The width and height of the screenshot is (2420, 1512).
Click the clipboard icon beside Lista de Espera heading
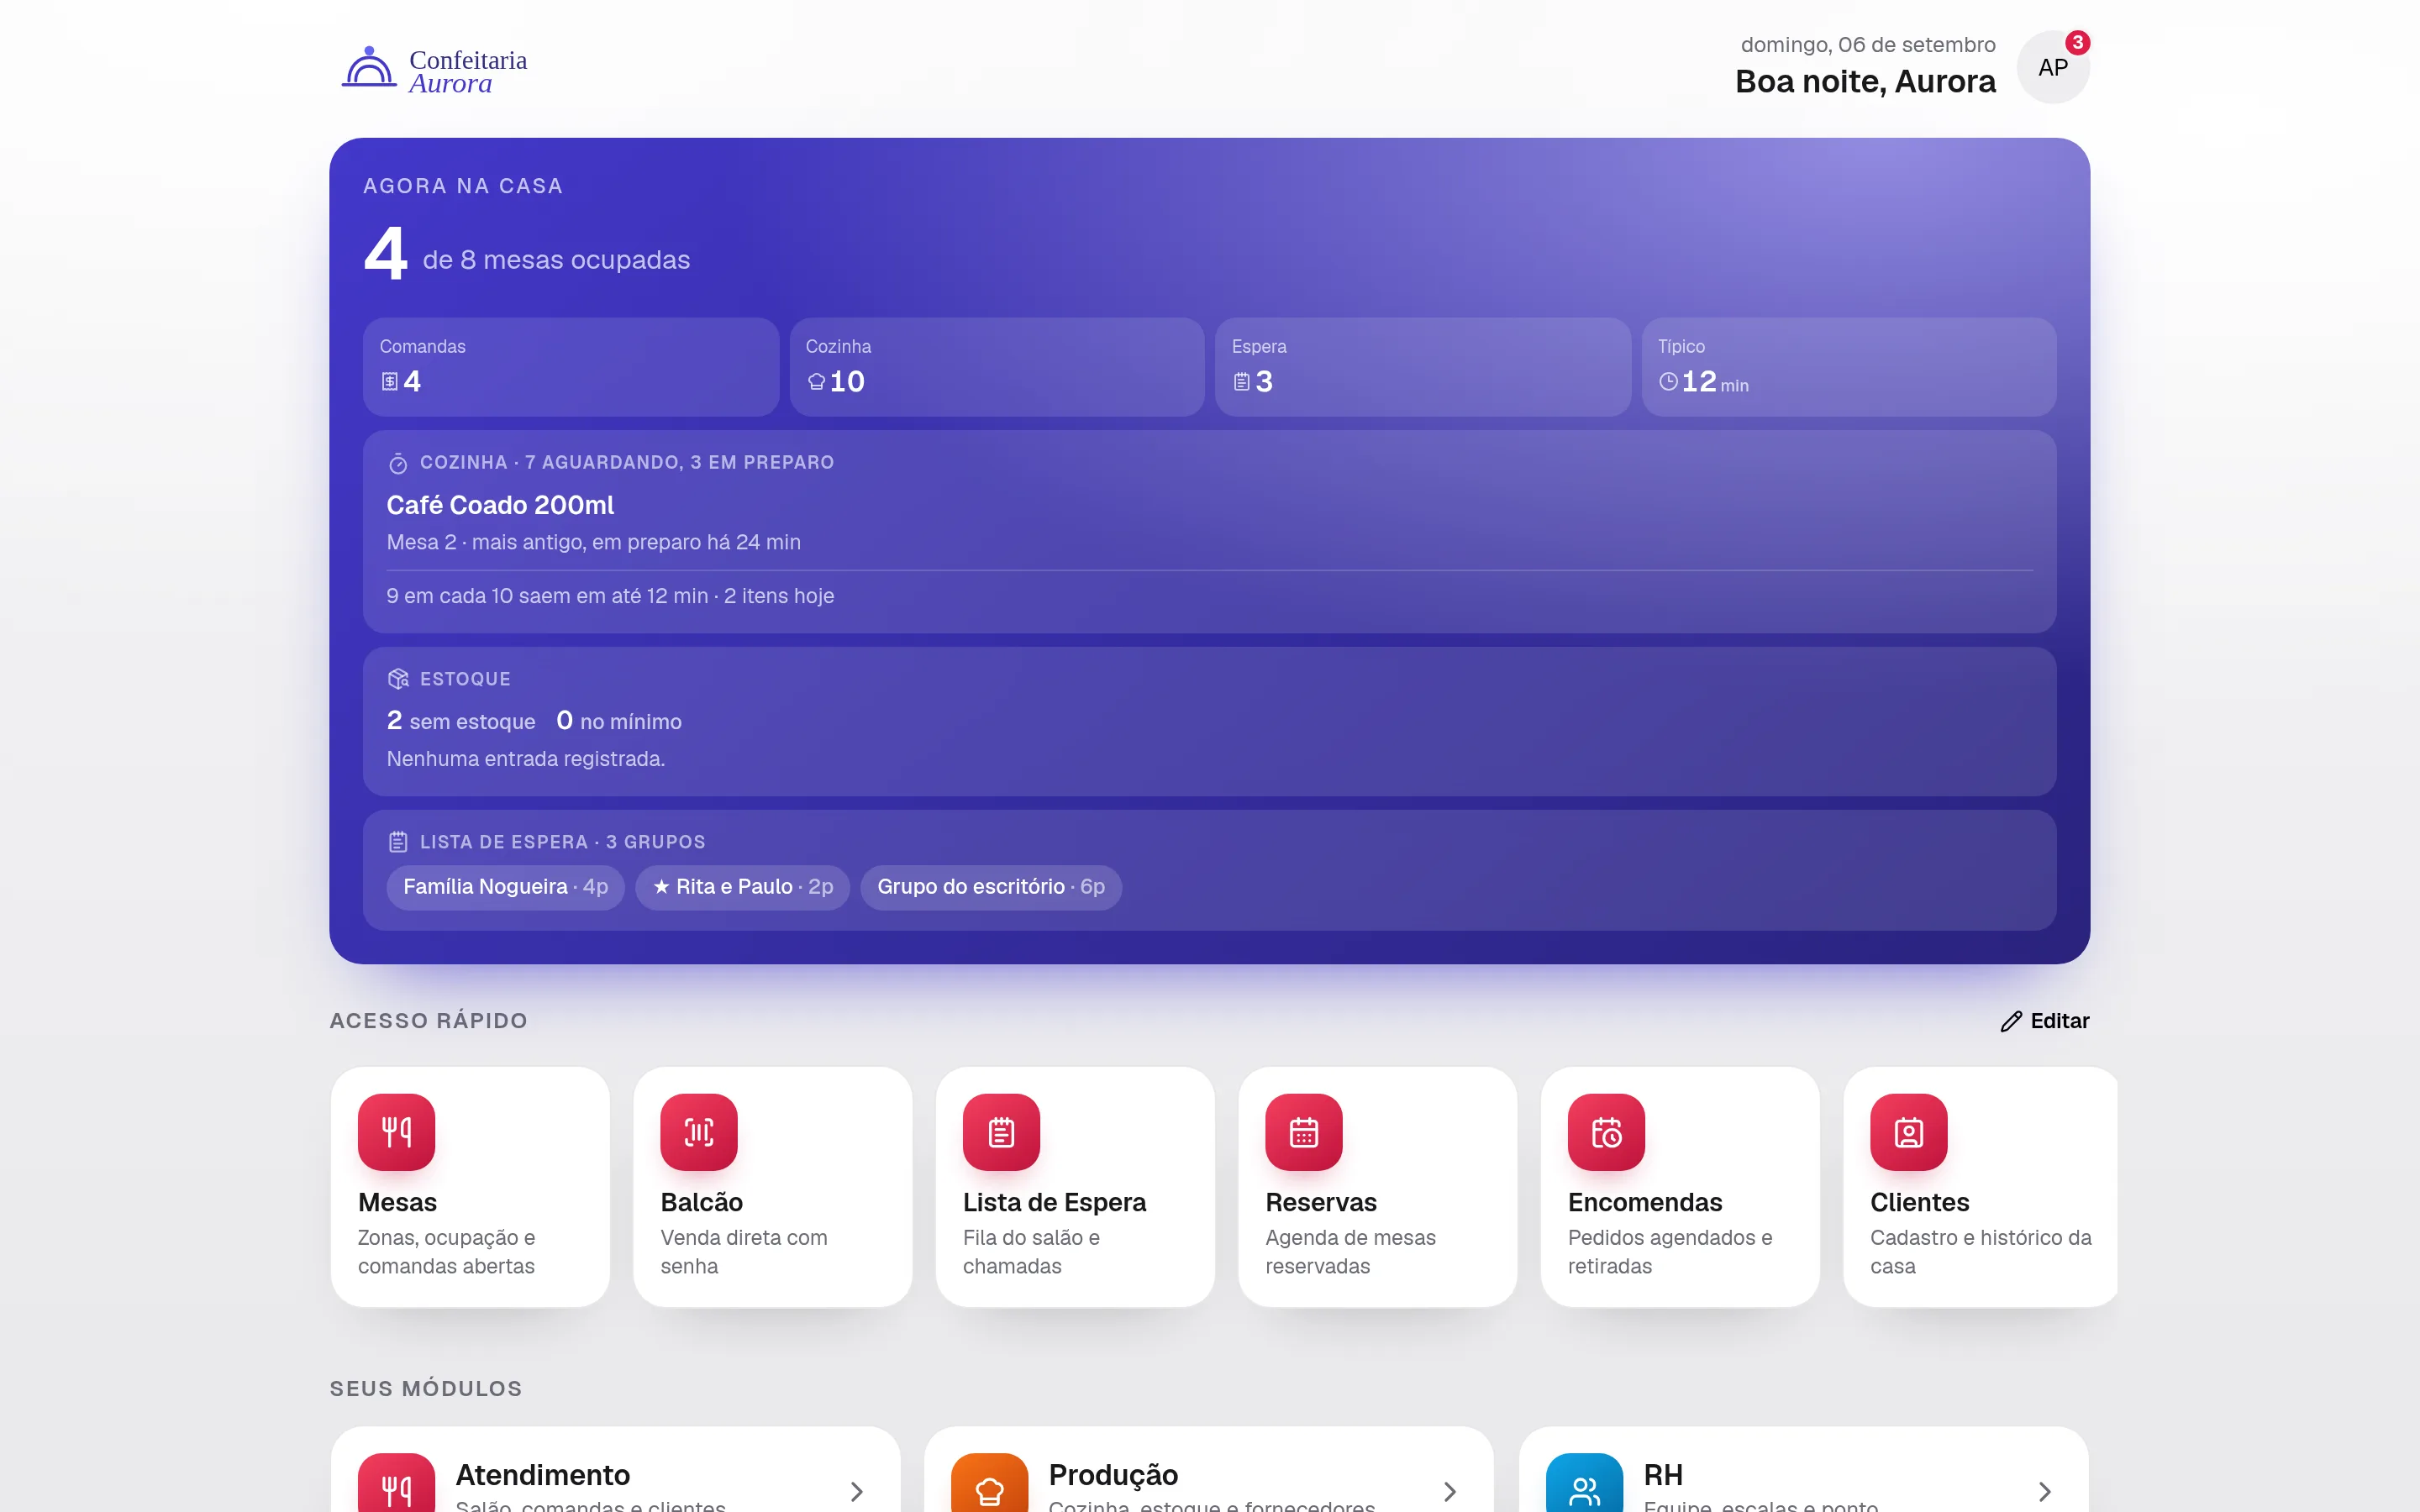(398, 842)
